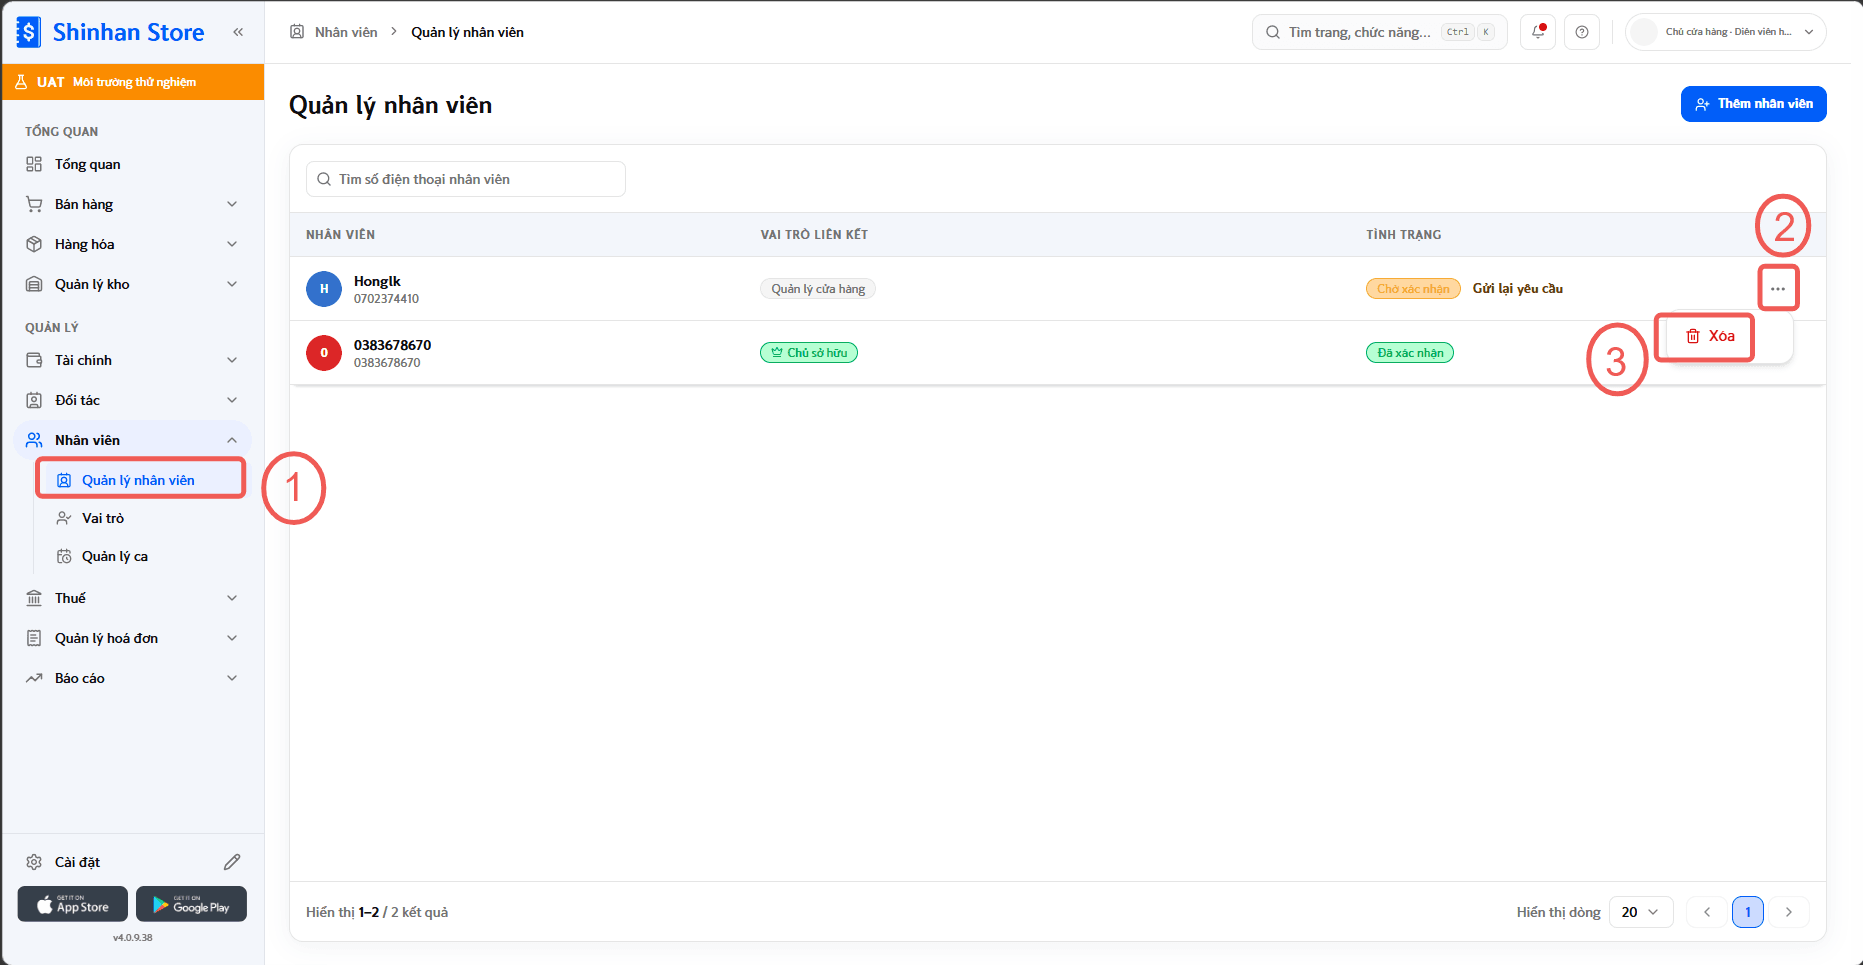Open the store account dropdown

(1726, 32)
